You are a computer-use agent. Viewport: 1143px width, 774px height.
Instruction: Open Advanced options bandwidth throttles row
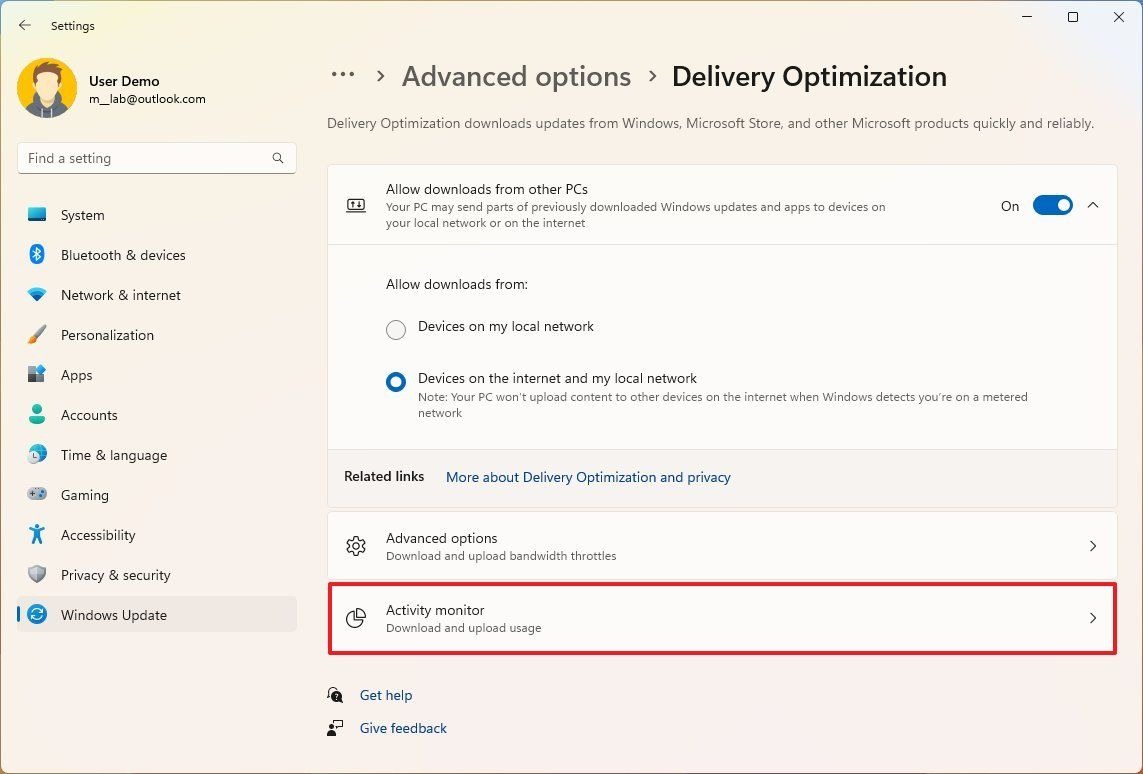[x=722, y=546]
